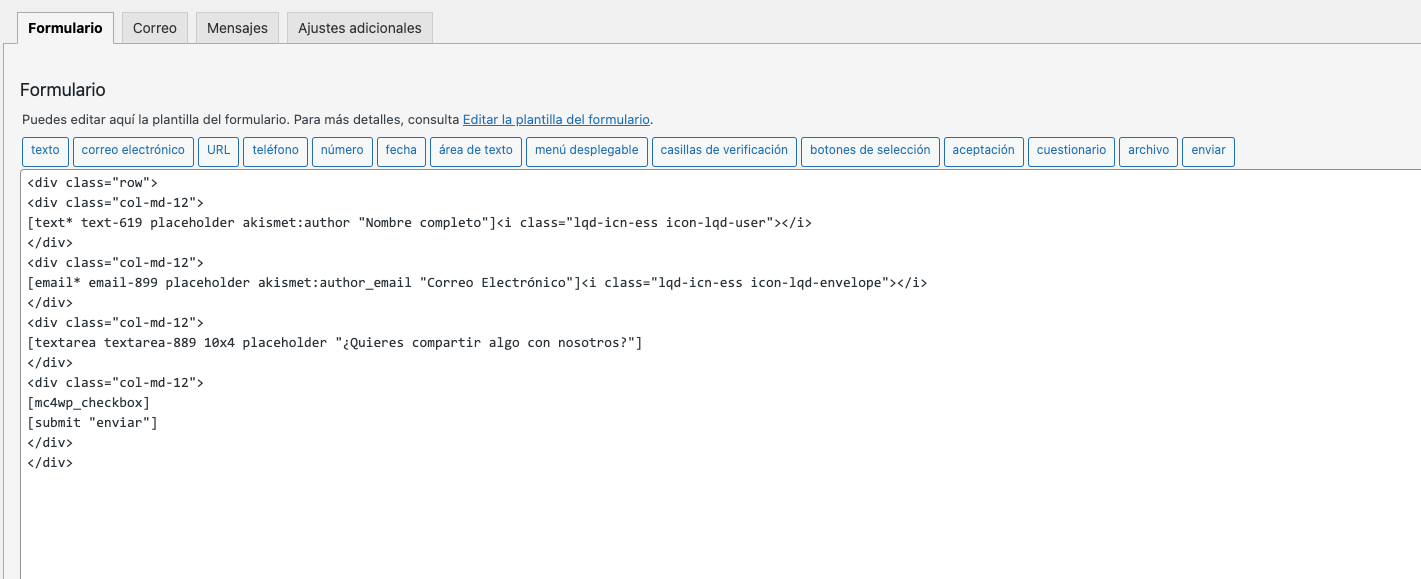Insert an área de texto tag
Image resolution: width=1421 pixels, height=579 pixels.
click(x=476, y=151)
